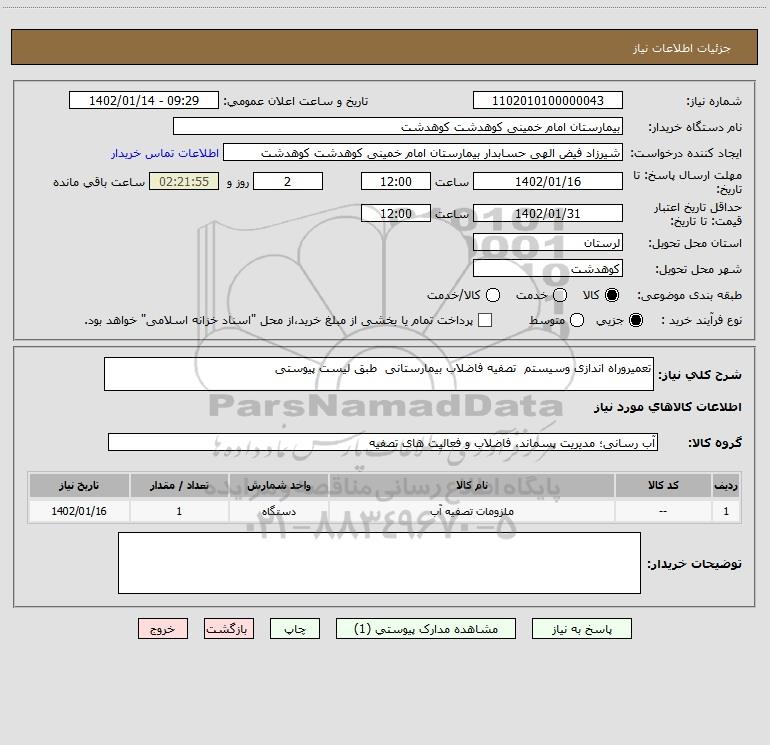Select the متوسط purchase type radio
The width and height of the screenshot is (770, 745).
tap(577, 320)
